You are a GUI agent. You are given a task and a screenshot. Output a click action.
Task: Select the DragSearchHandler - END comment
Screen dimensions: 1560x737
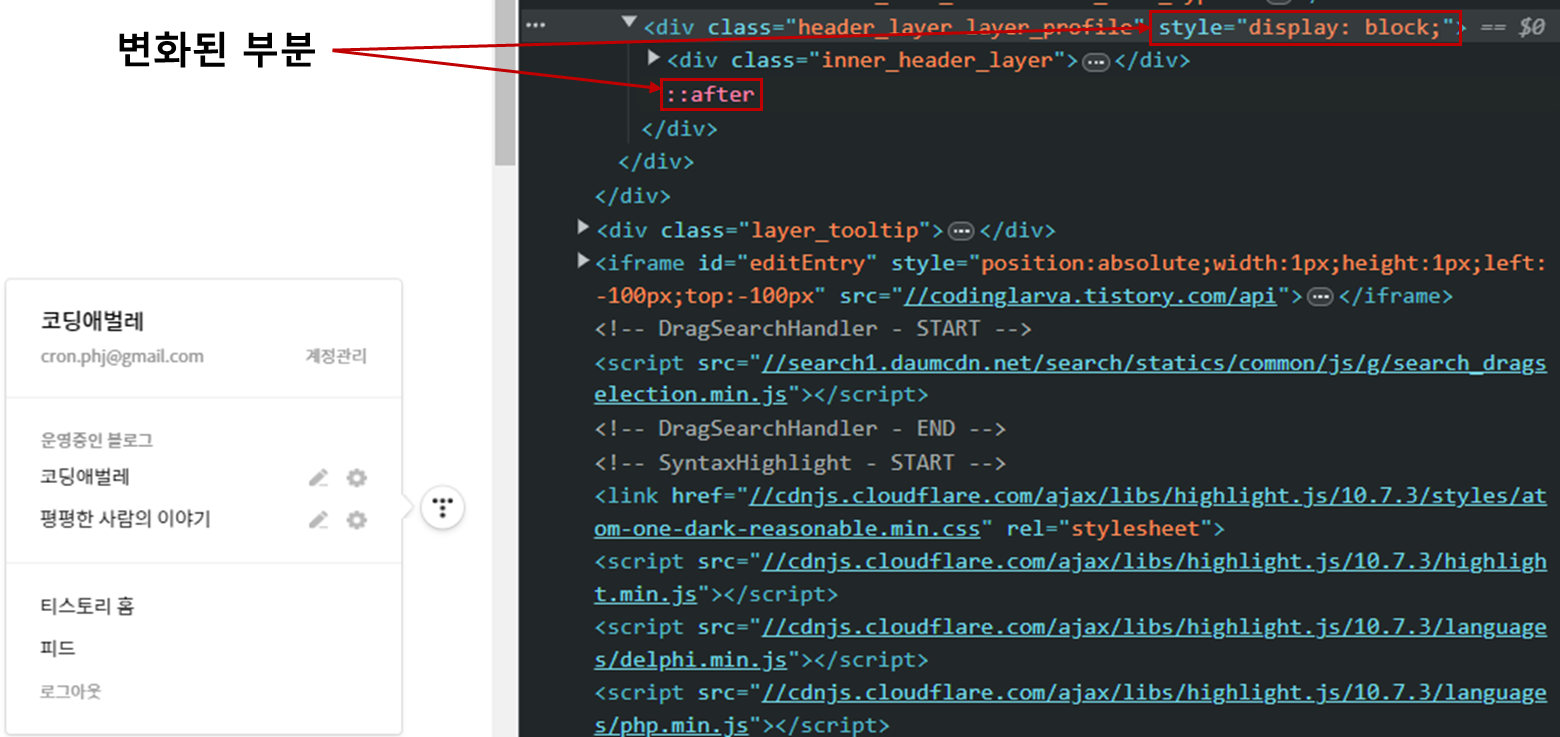(x=800, y=428)
